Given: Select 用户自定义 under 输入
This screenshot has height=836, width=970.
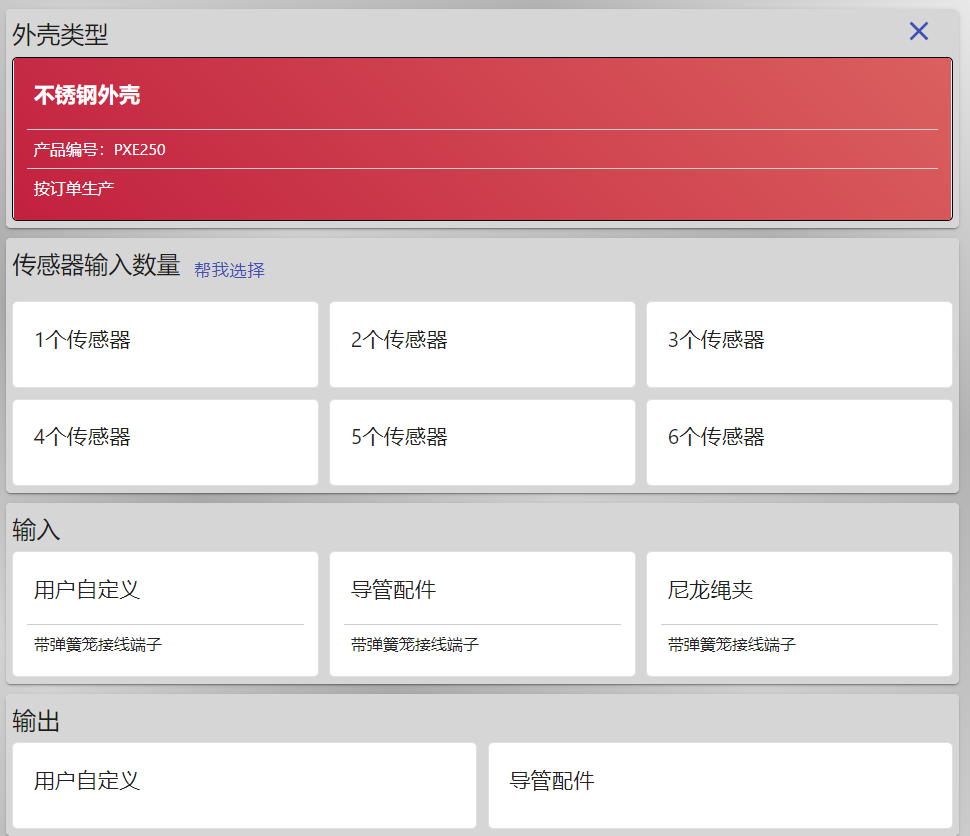Looking at the screenshot, I should click(x=165, y=614).
